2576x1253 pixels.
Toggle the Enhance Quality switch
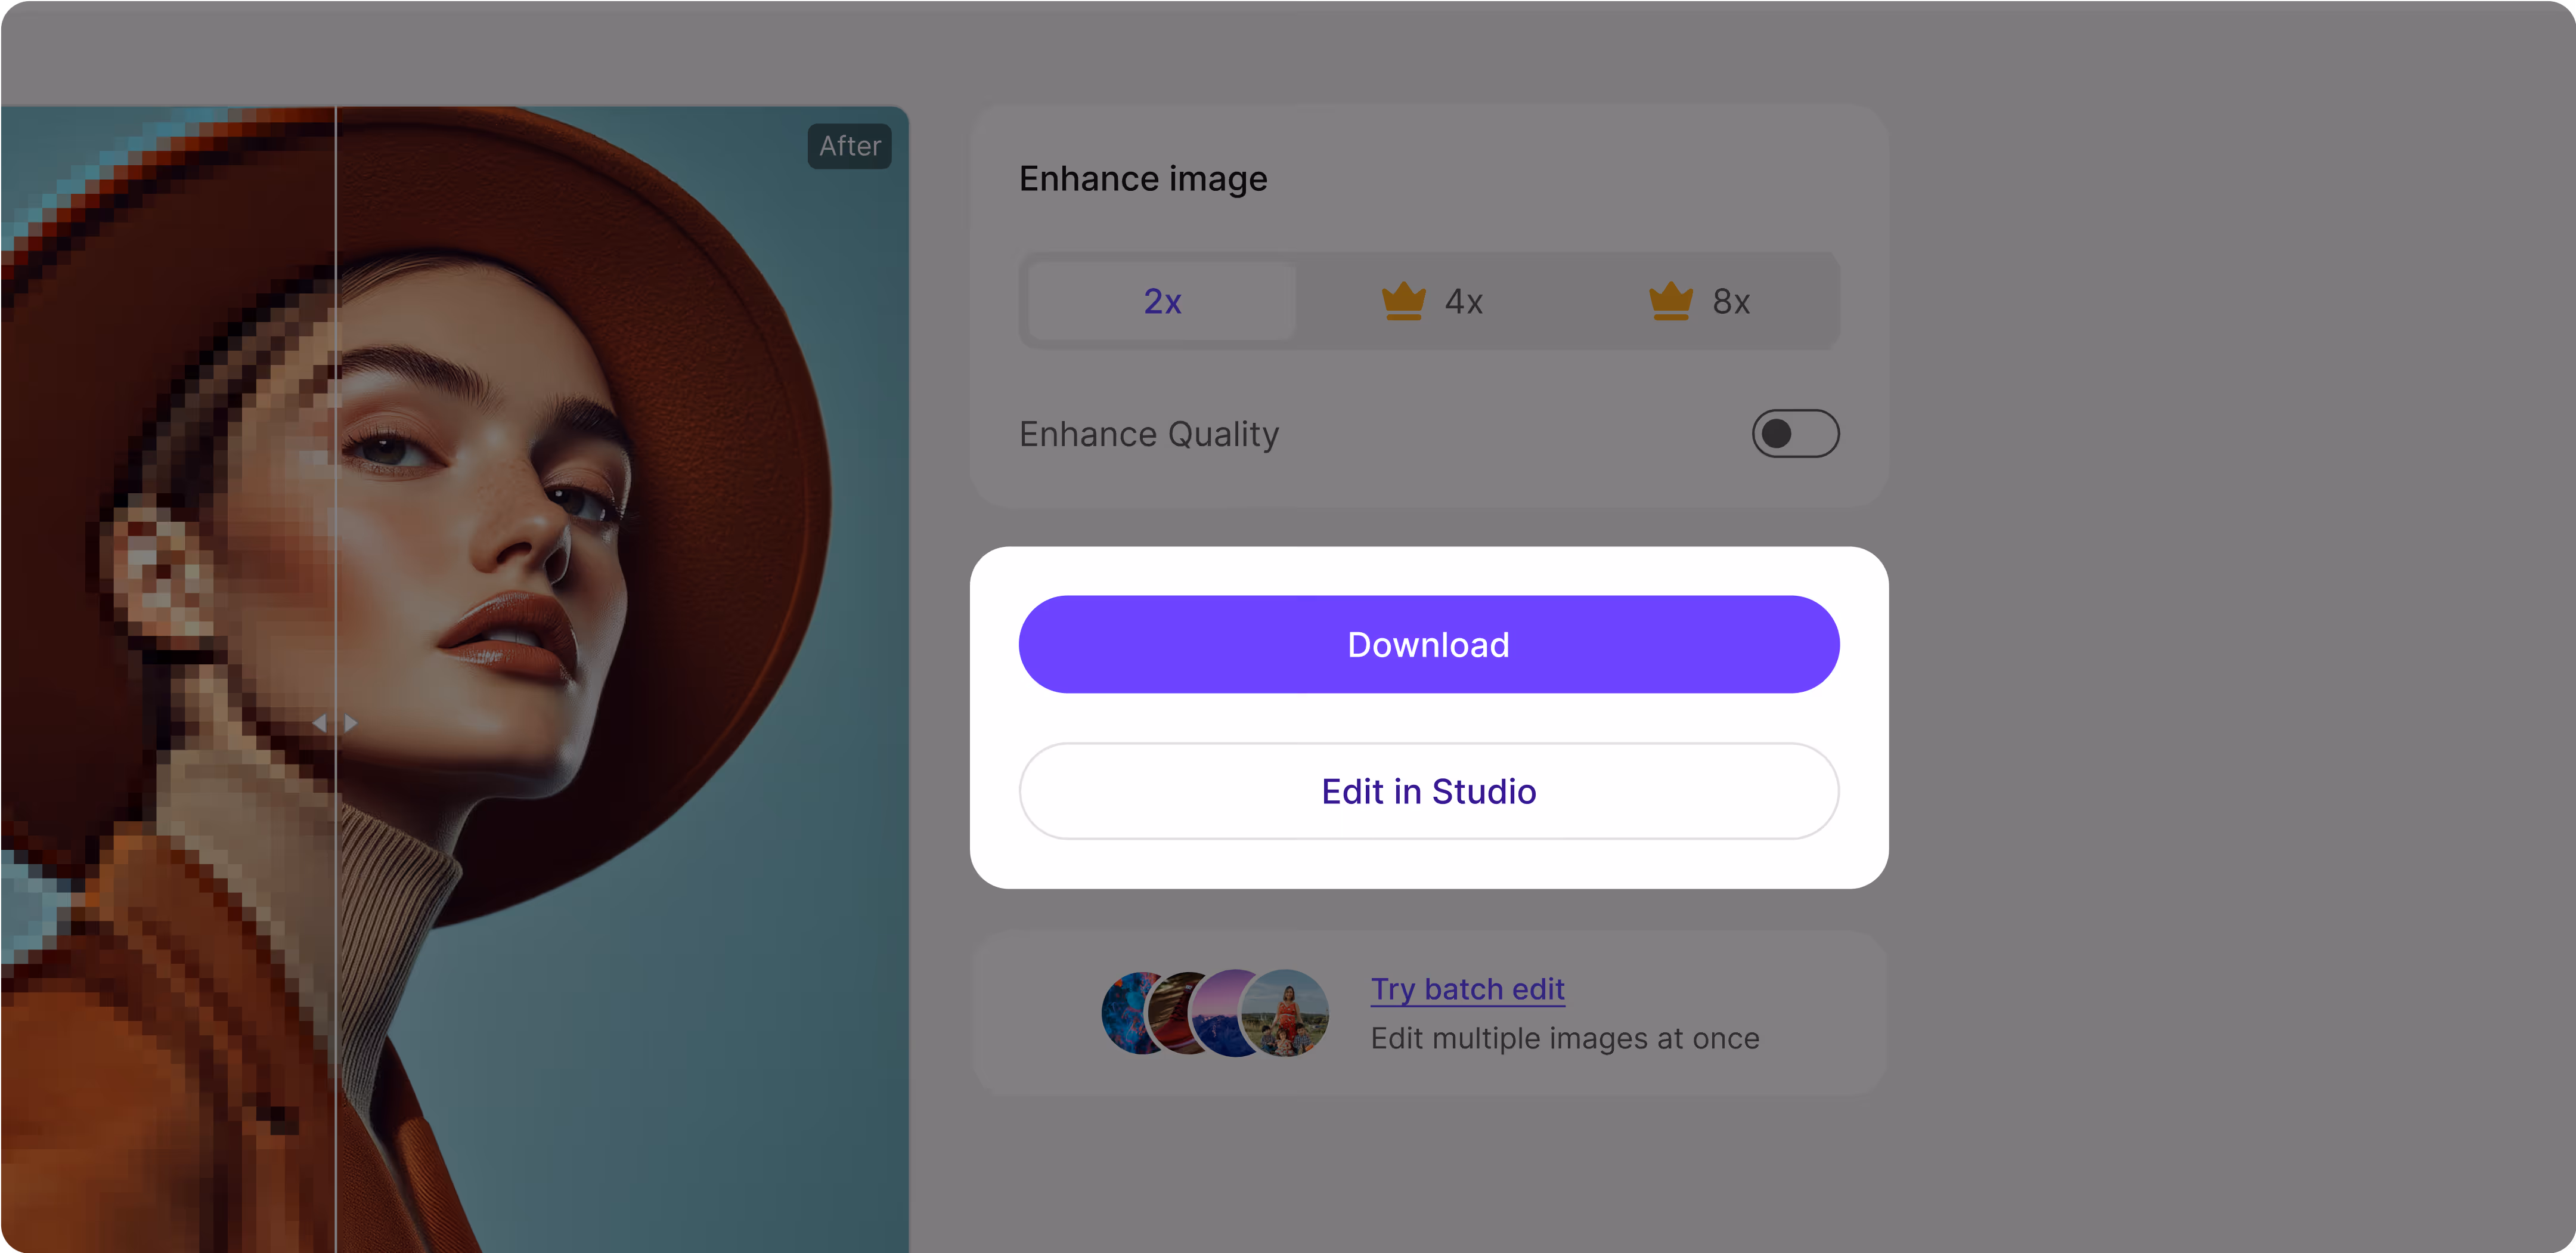pyautogui.click(x=1795, y=434)
